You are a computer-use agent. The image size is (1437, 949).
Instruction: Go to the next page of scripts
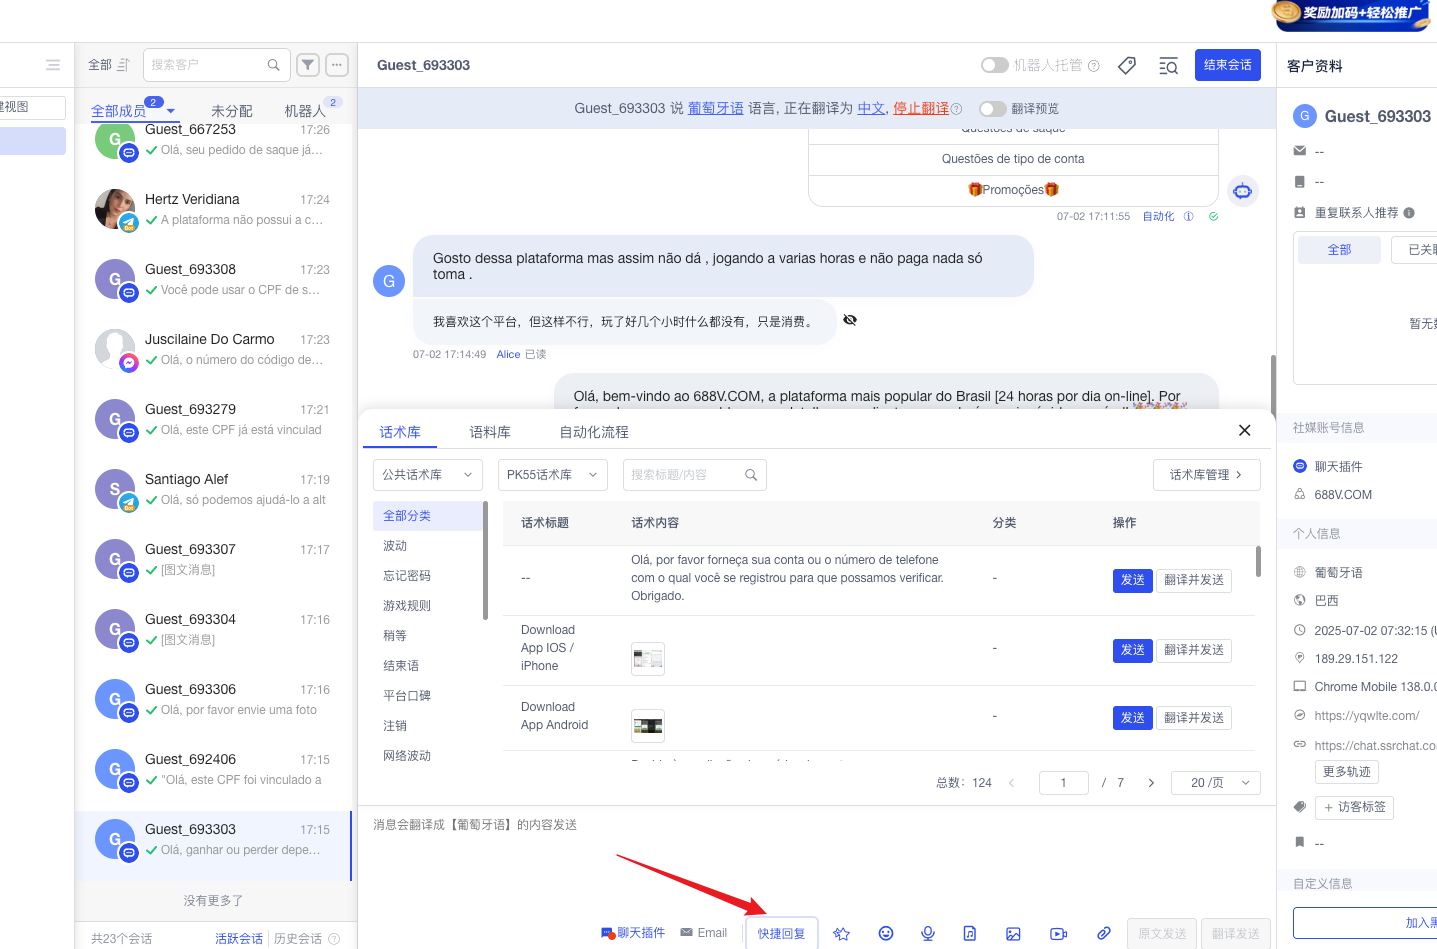(1151, 783)
